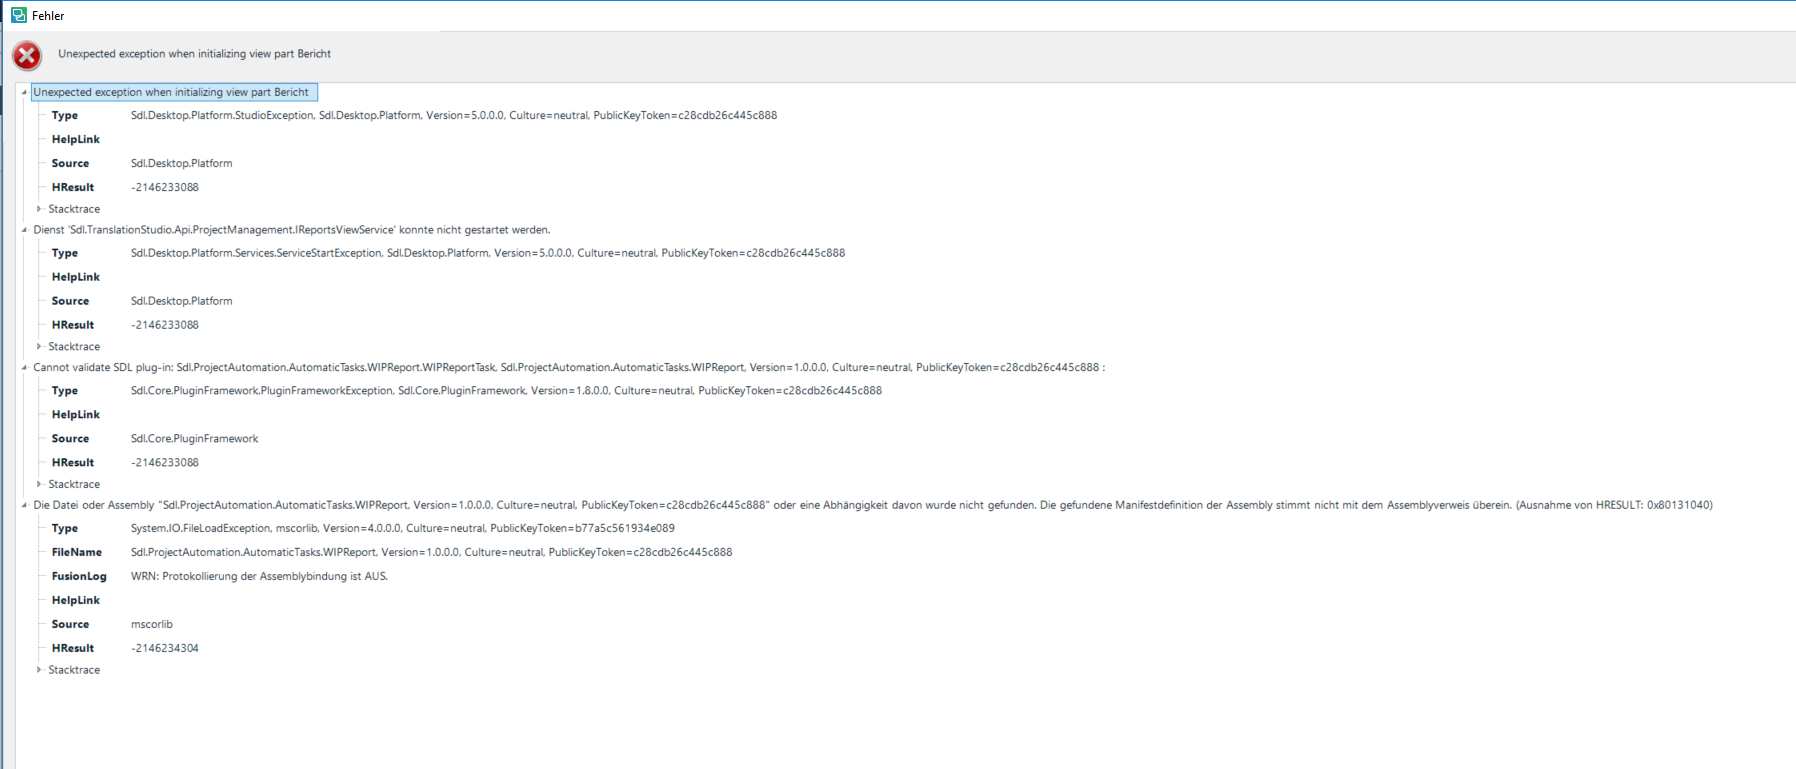Viewport: 1796px width, 769px height.
Task: Expand Stacktrace under the FileLoadException entry
Action: point(39,670)
